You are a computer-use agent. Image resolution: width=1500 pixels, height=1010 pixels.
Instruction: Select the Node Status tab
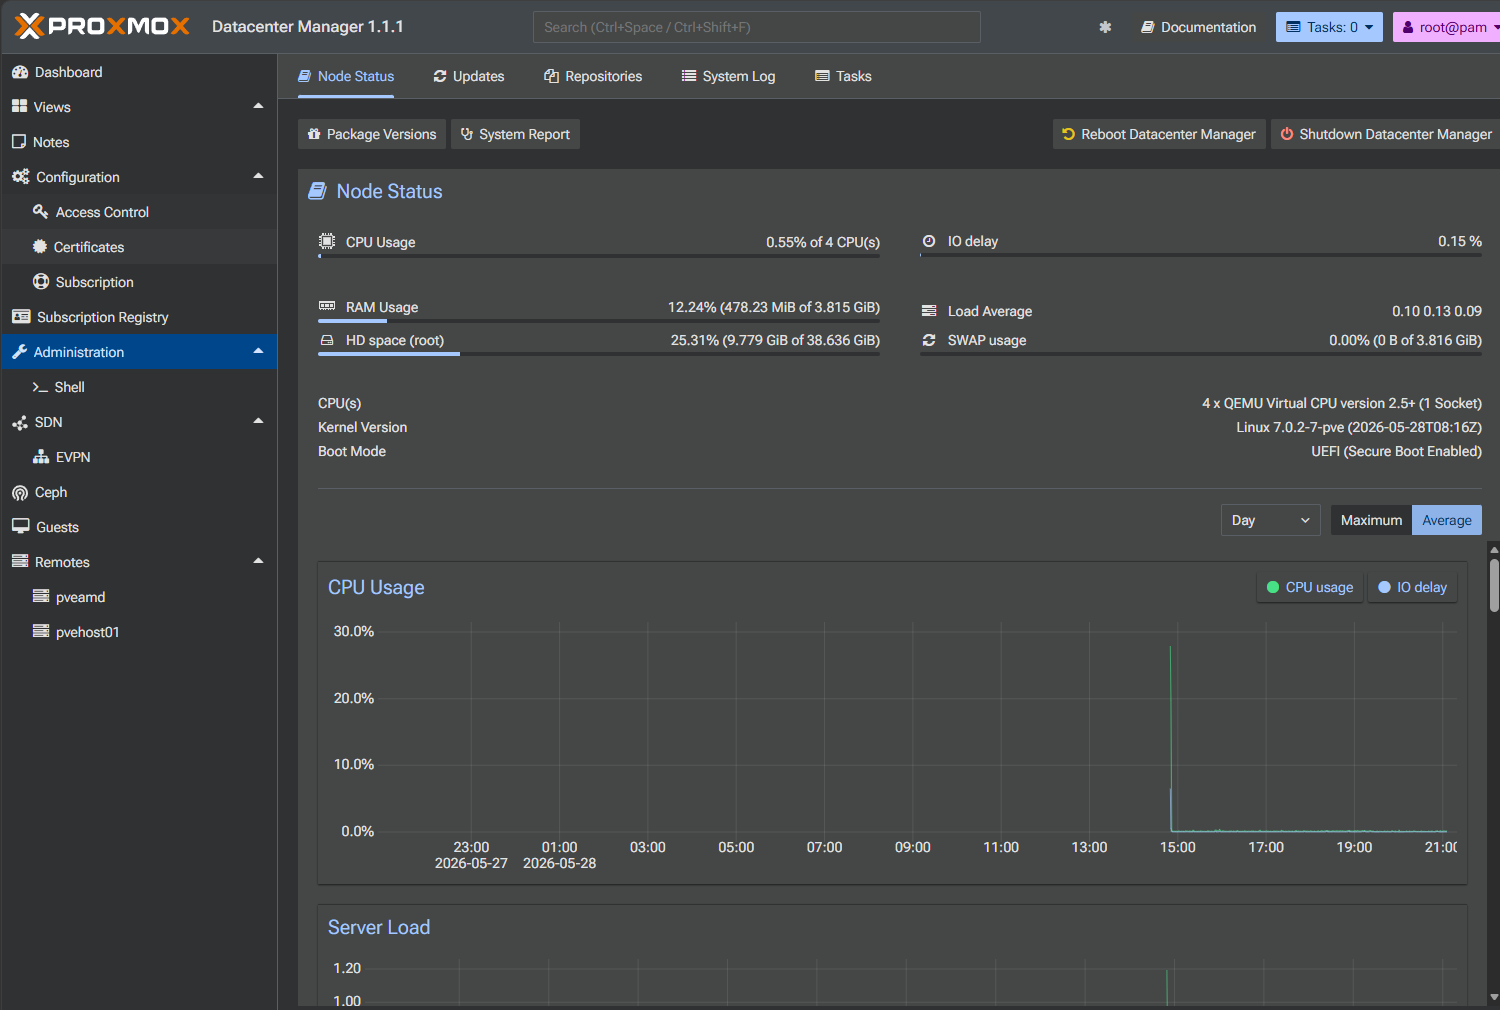(346, 76)
